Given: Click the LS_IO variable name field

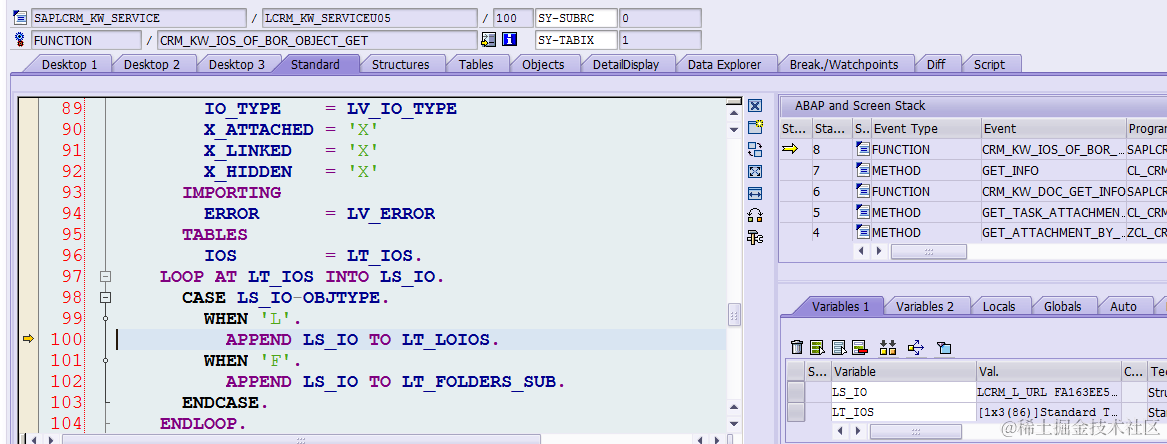Looking at the screenshot, I should coord(904,392).
